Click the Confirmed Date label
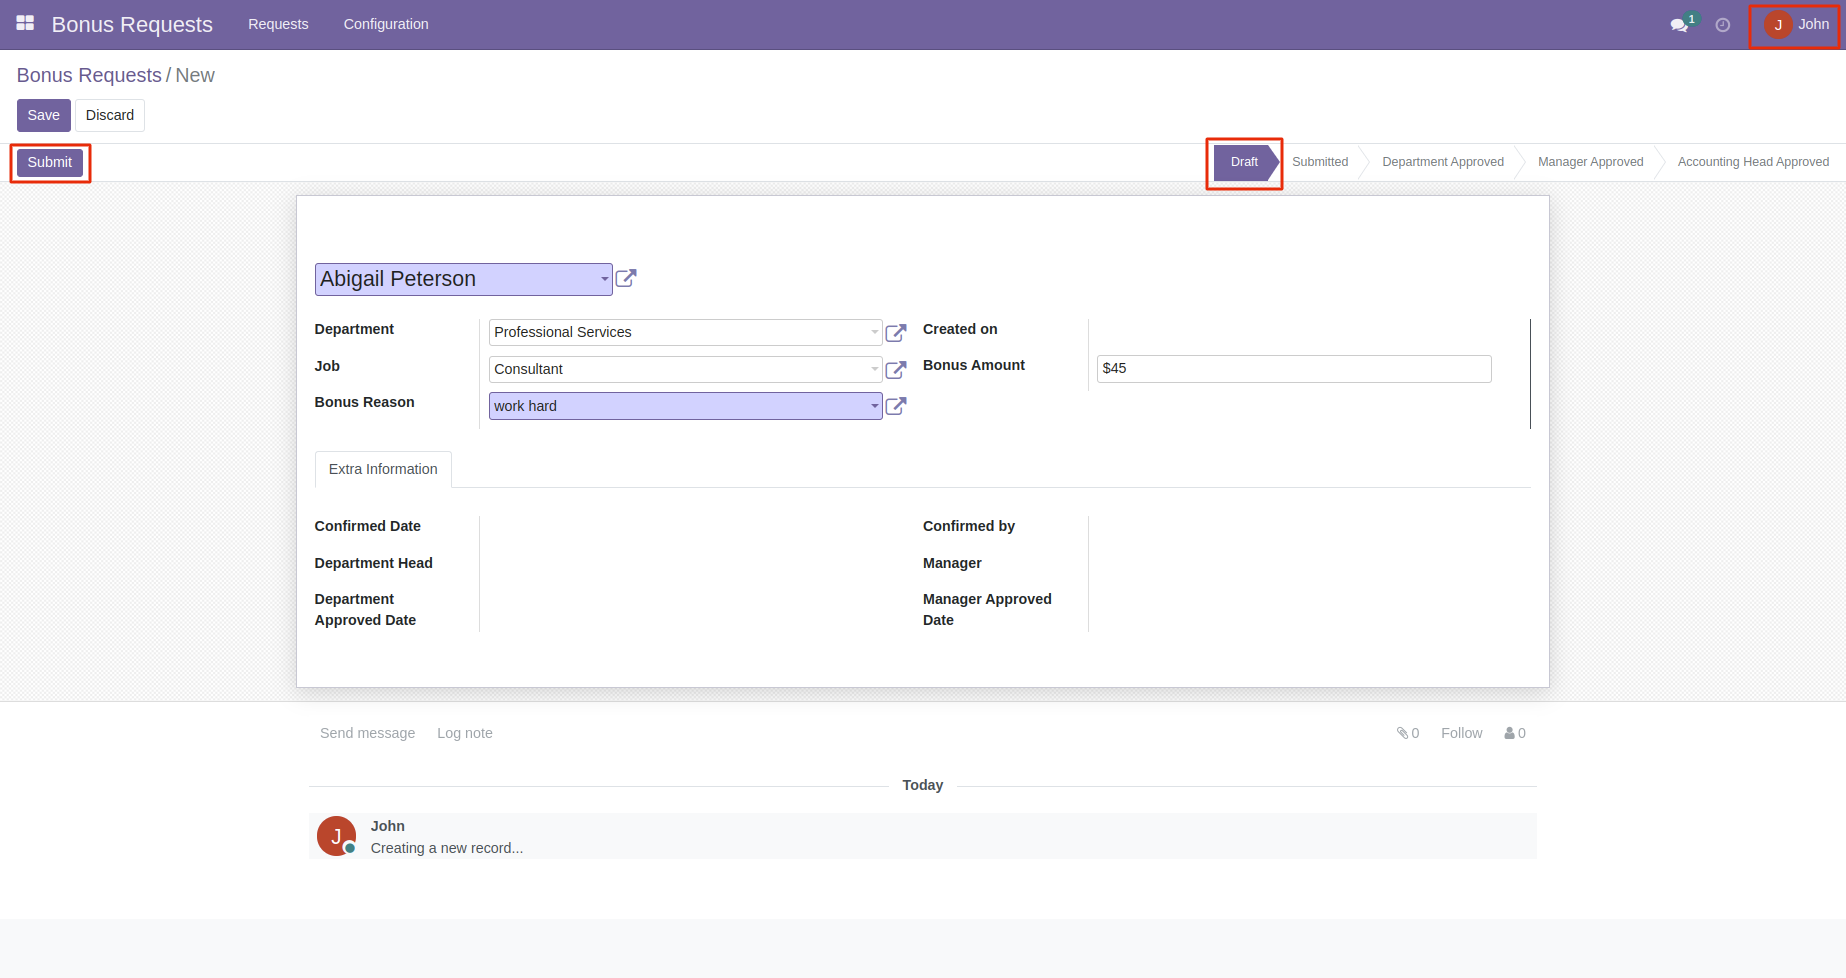1846x978 pixels. pyautogui.click(x=368, y=526)
